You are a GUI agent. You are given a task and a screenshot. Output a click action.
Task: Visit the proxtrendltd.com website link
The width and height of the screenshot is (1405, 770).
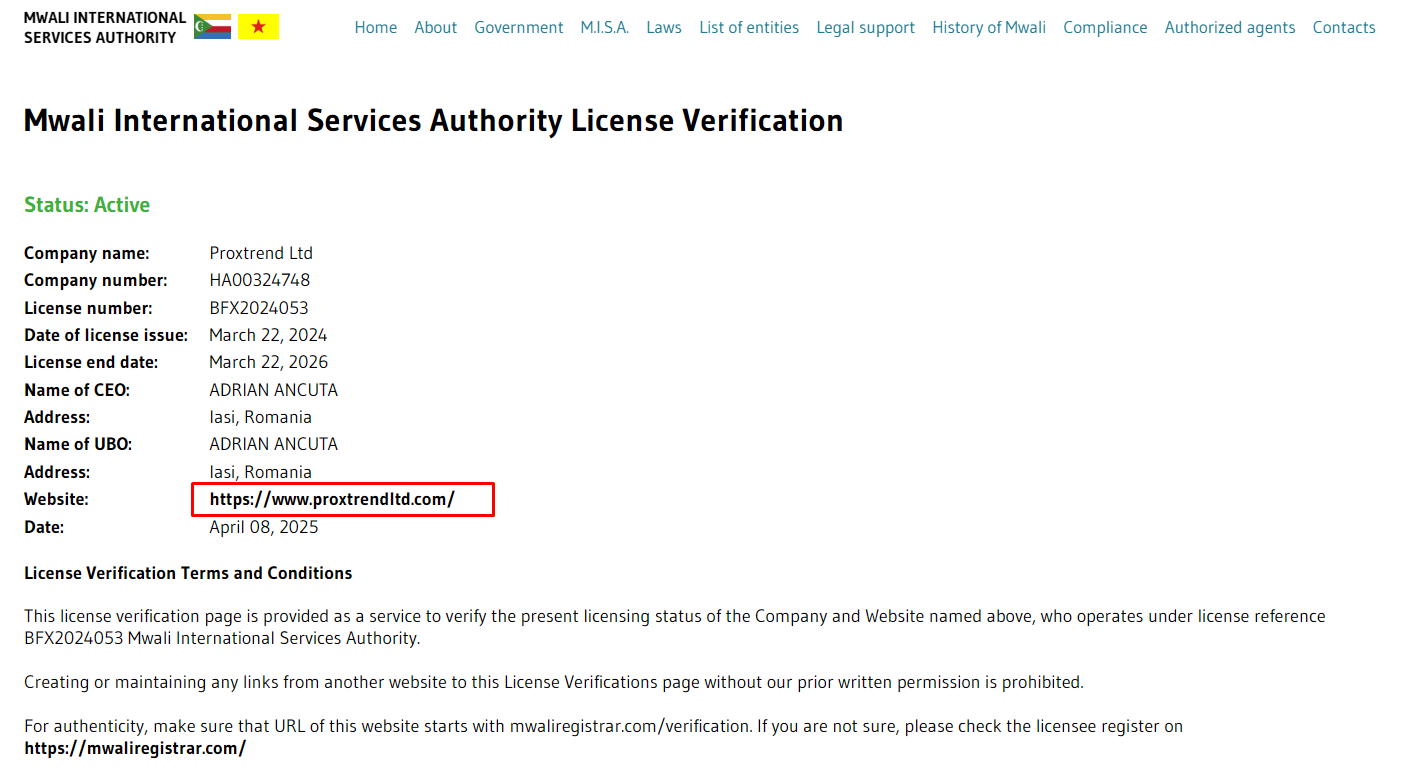click(332, 499)
